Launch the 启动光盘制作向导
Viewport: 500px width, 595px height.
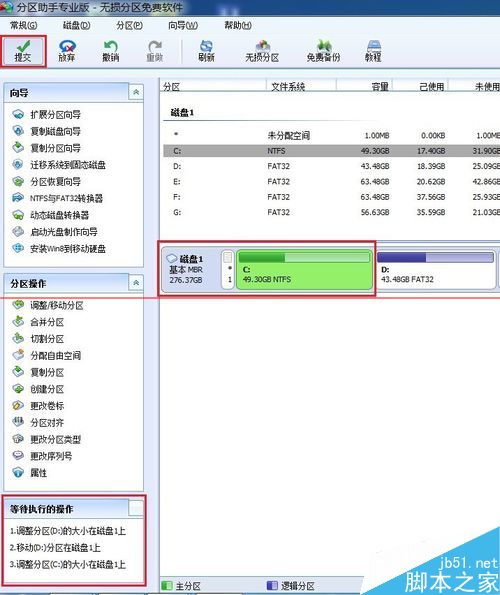55,232
